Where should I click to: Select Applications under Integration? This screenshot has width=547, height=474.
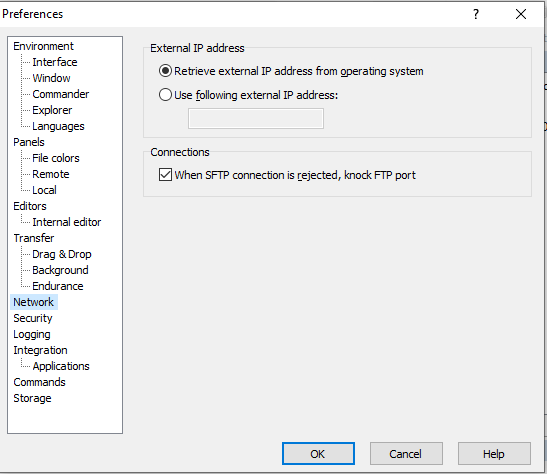point(61,366)
